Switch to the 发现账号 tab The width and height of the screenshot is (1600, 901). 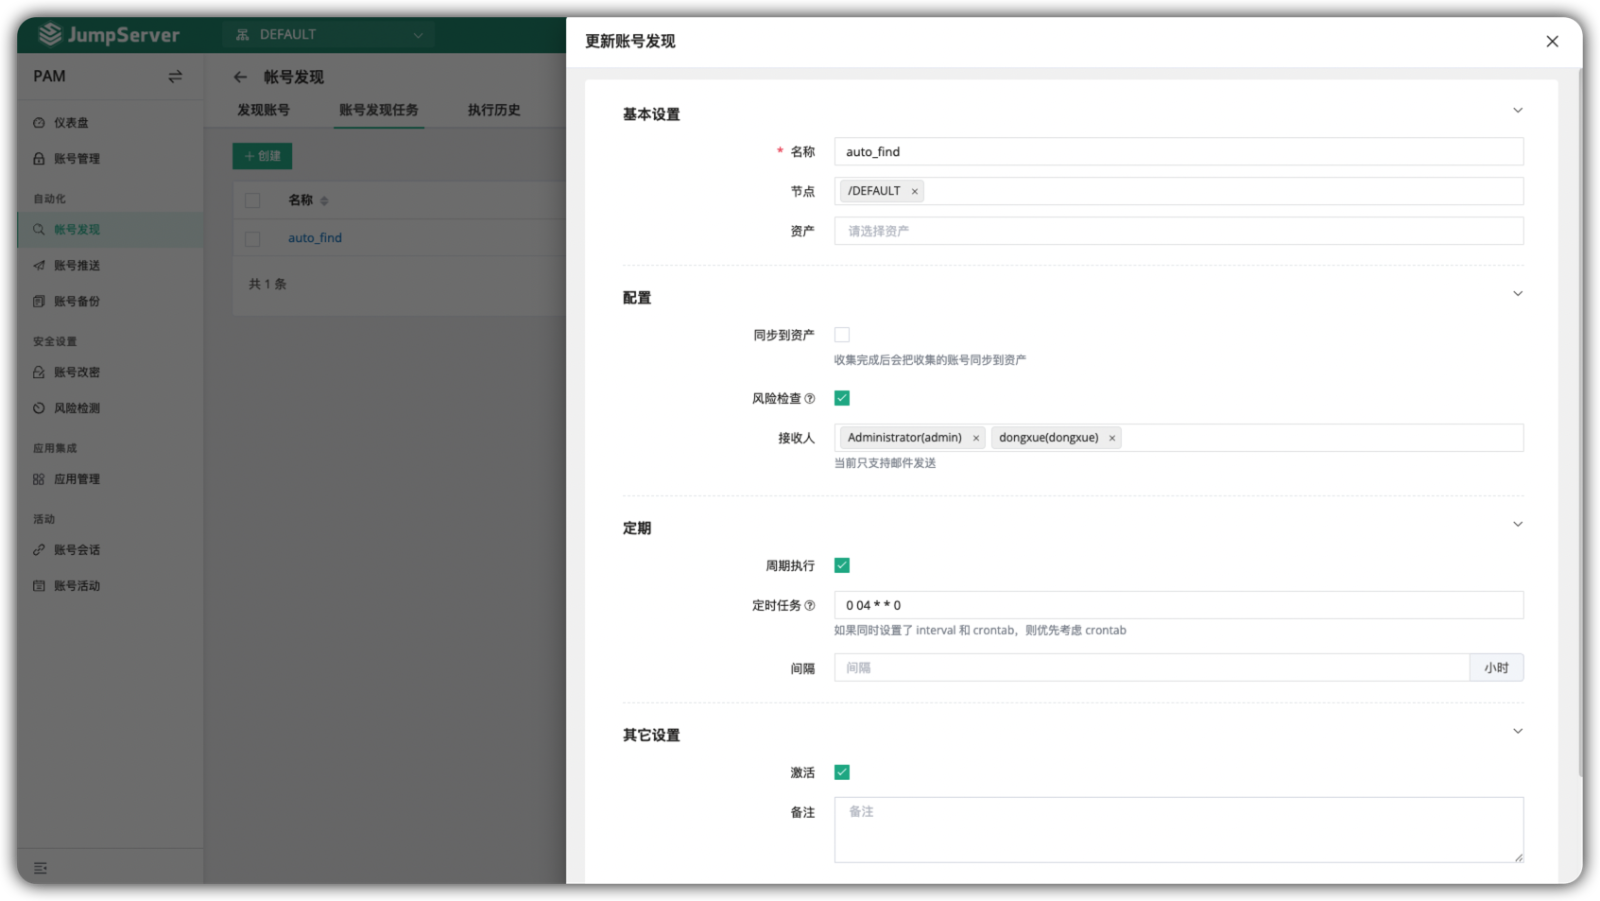264,110
